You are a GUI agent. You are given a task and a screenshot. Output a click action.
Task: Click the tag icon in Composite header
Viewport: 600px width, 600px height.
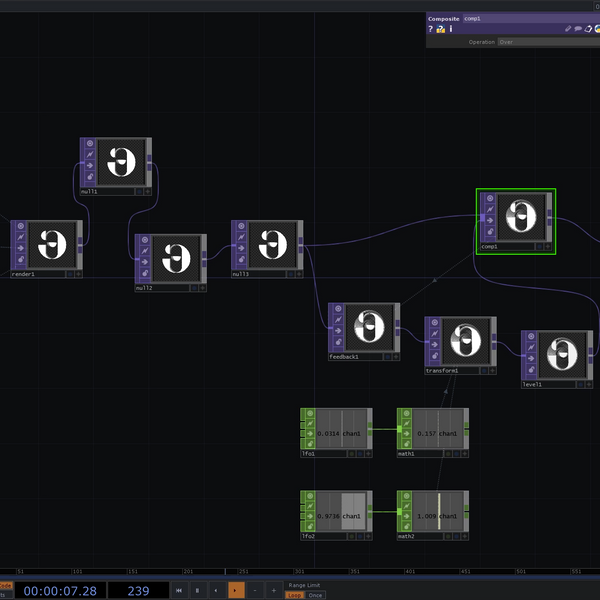[589, 29]
